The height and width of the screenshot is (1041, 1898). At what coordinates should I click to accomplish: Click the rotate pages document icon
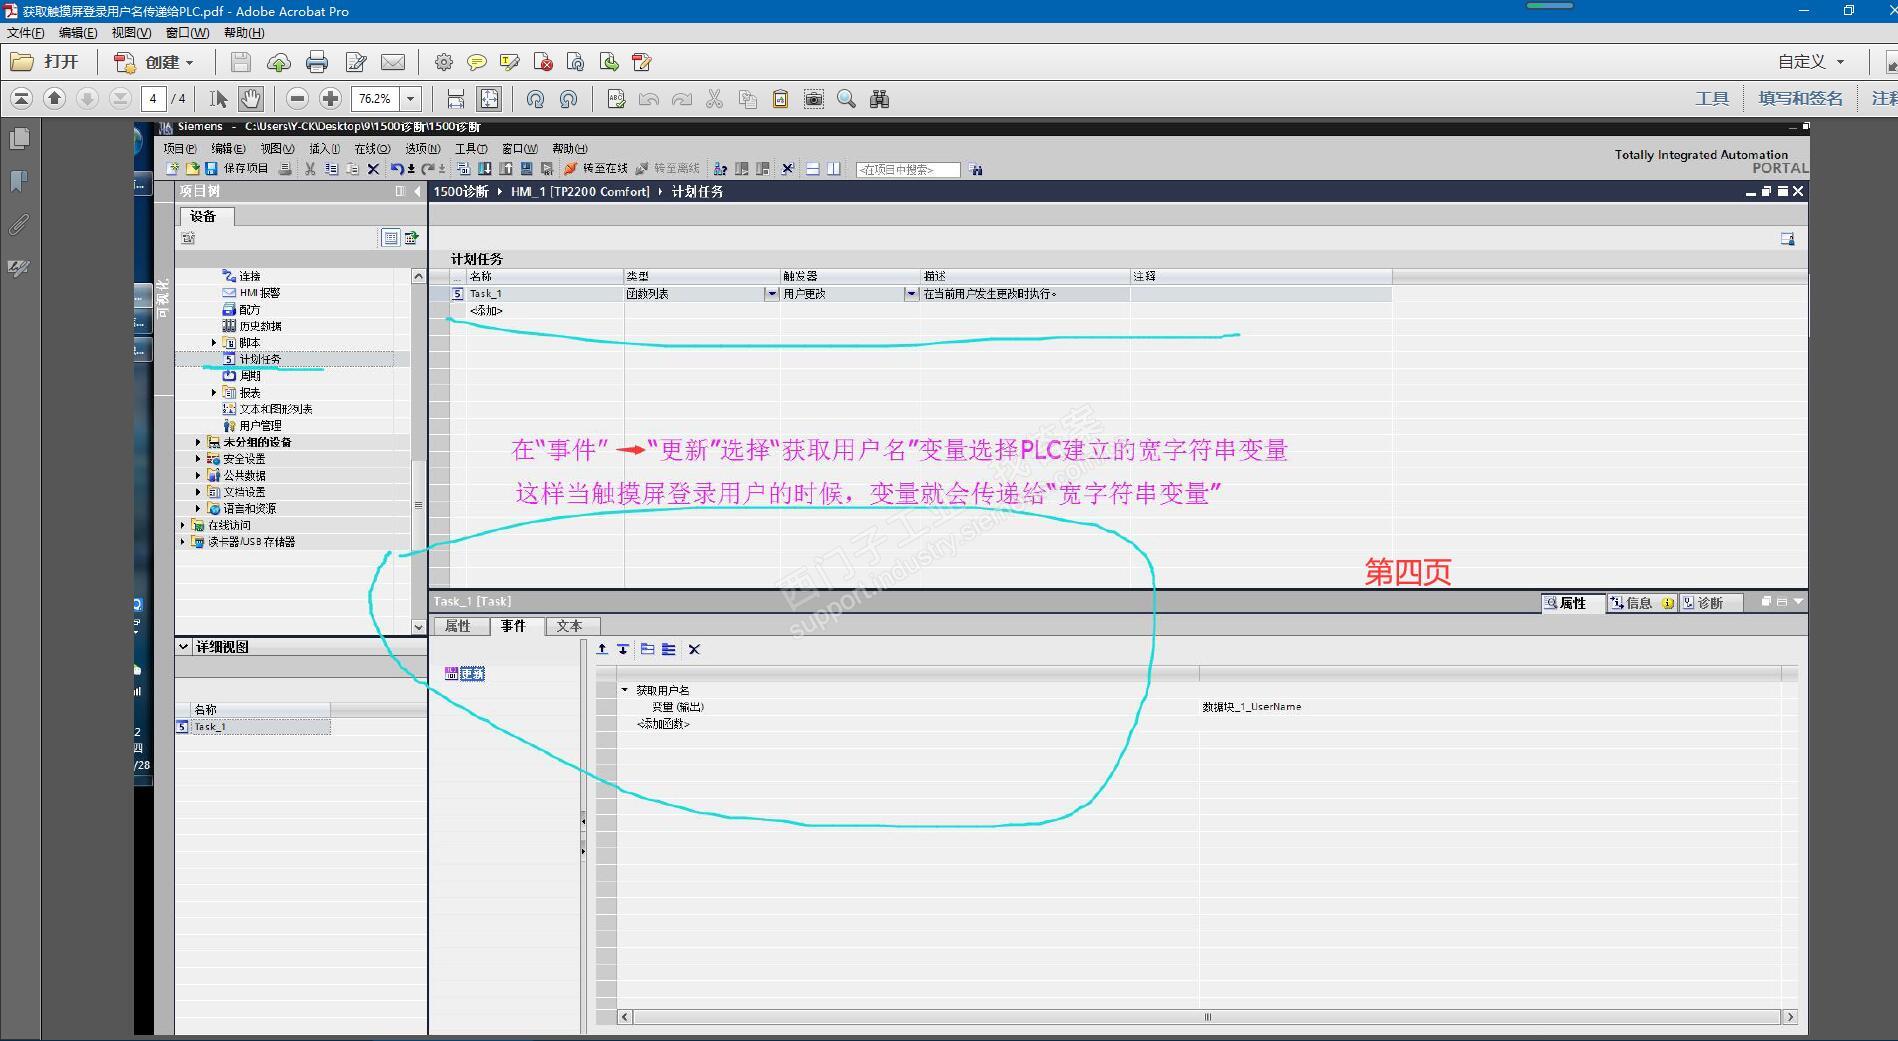pos(576,62)
